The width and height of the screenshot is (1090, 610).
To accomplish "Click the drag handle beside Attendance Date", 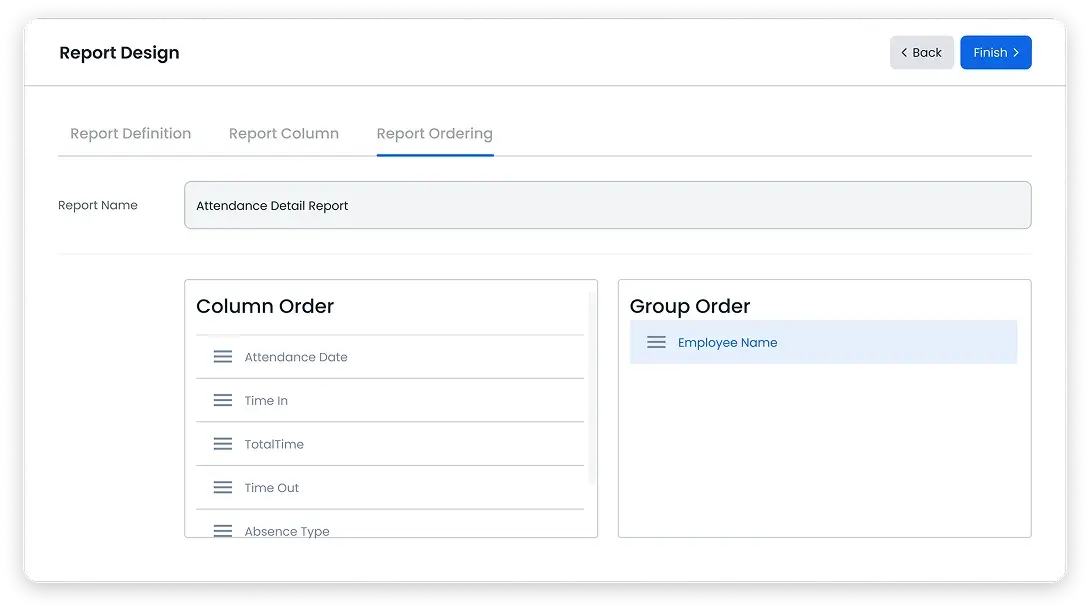I will point(222,357).
